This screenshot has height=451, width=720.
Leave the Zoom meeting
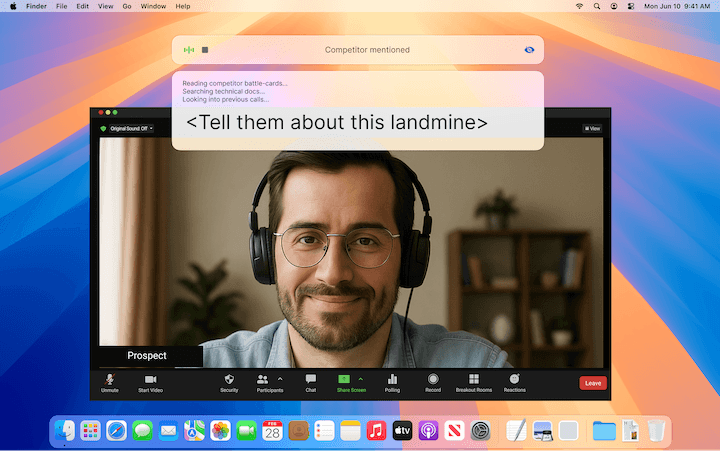(593, 383)
